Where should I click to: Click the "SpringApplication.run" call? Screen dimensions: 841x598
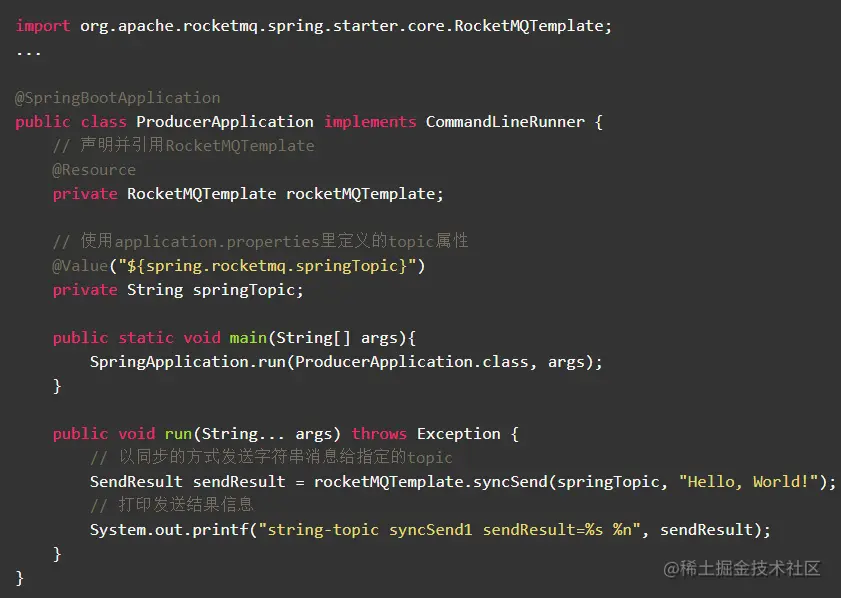pyautogui.click(x=188, y=362)
